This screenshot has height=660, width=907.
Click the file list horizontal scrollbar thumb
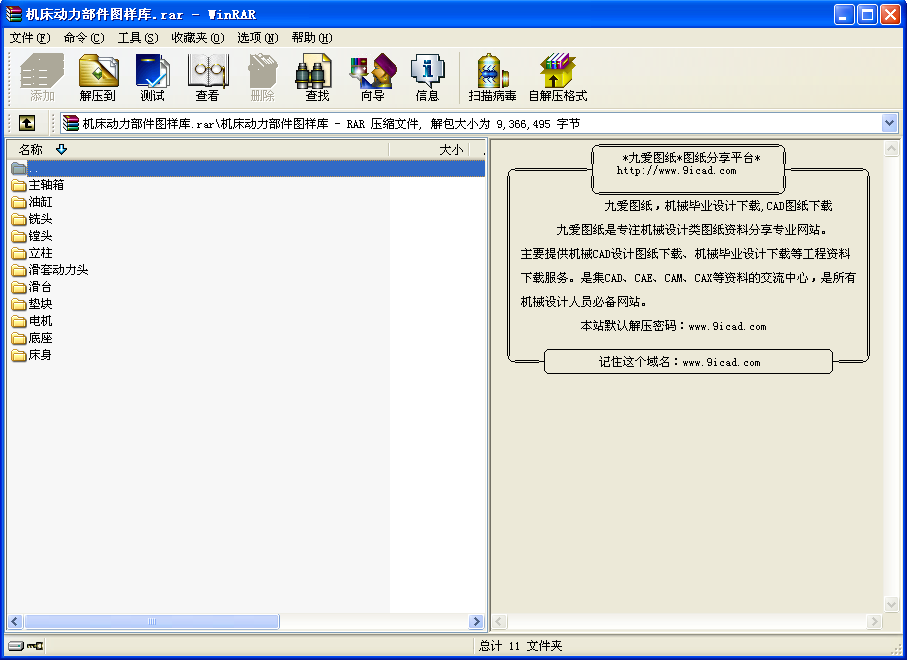(x=152, y=622)
